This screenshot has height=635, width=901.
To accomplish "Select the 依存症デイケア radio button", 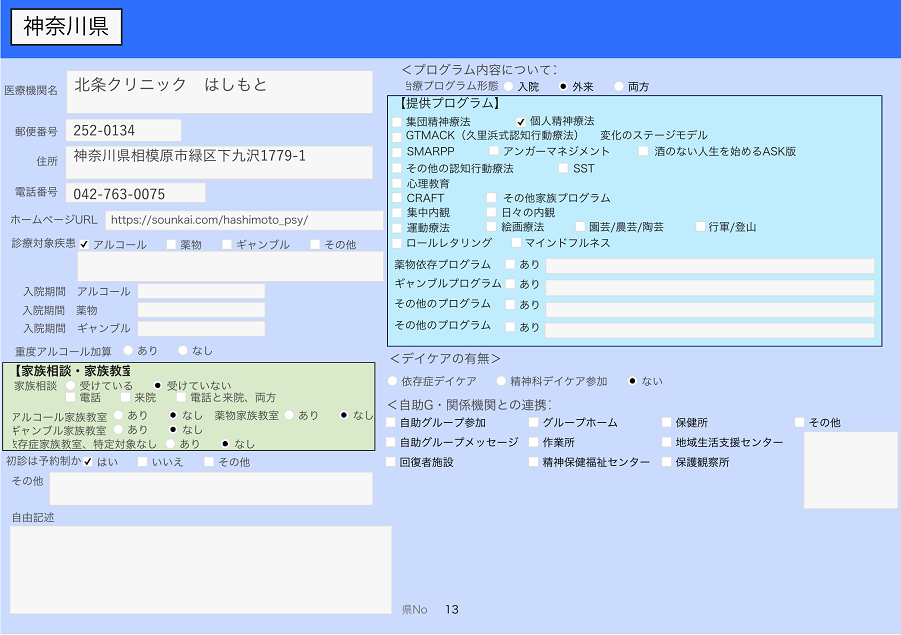I will 392,381.
